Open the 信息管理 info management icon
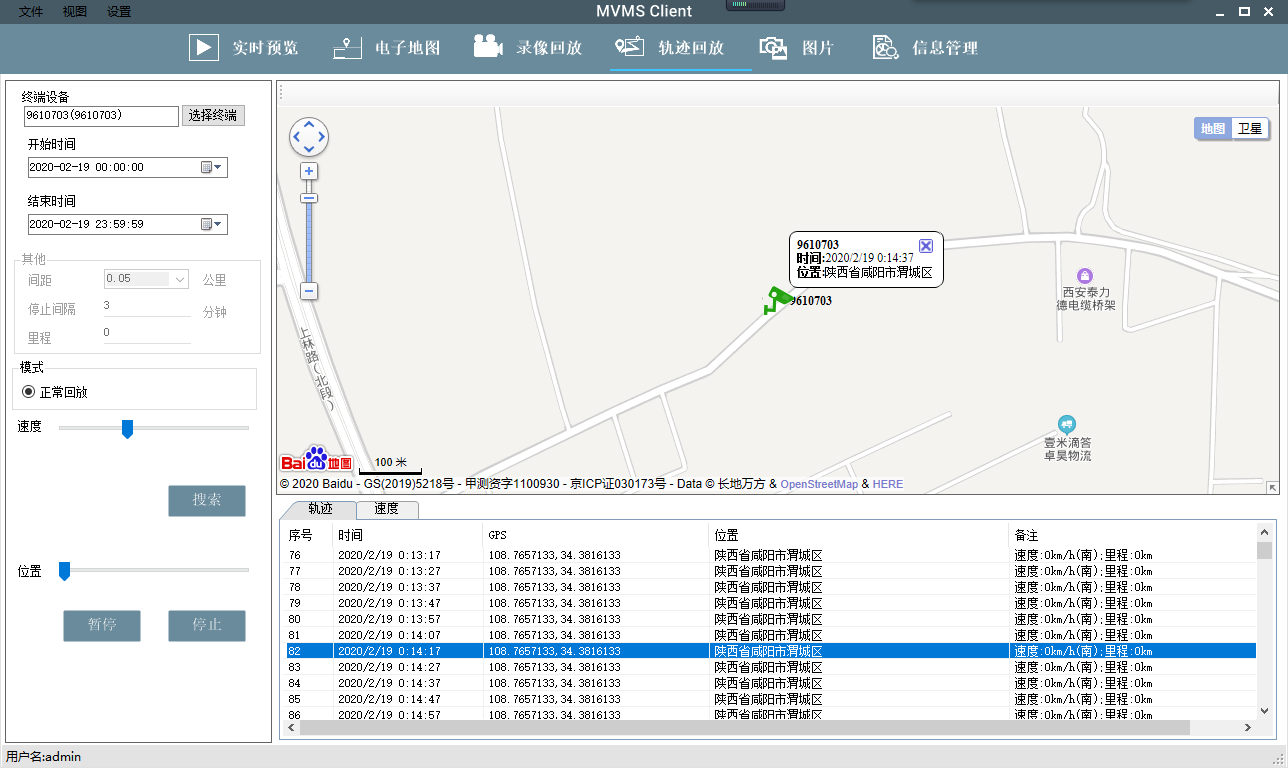 click(x=884, y=48)
